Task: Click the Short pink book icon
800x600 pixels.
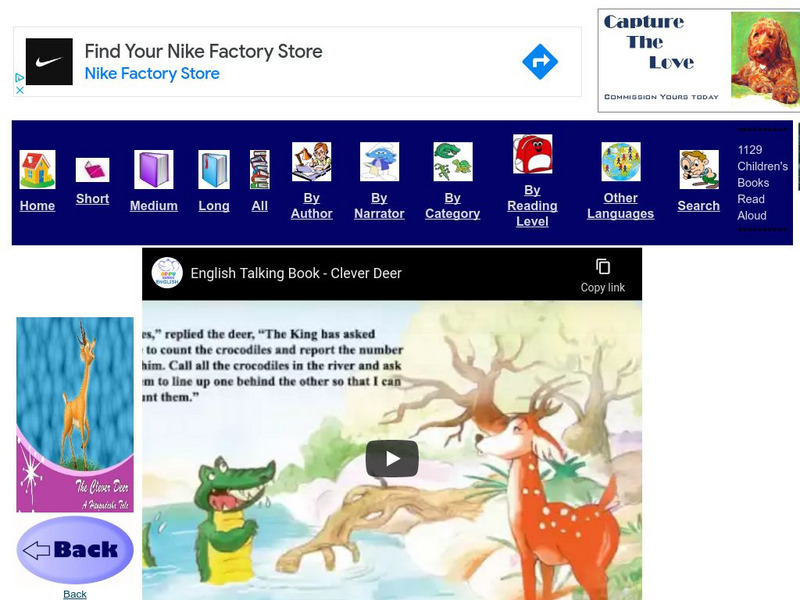Action: pos(92,170)
